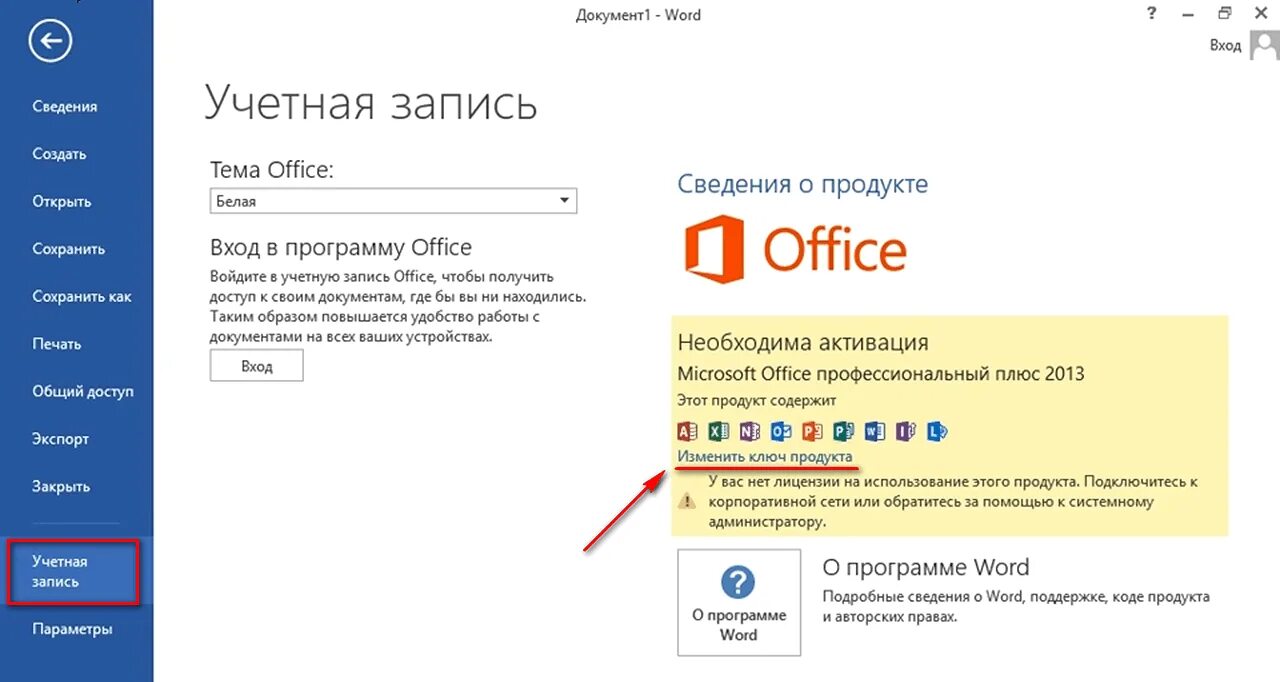The image size is (1280, 682).
Task: Click Сохранить in the sidebar
Action: click(x=68, y=249)
